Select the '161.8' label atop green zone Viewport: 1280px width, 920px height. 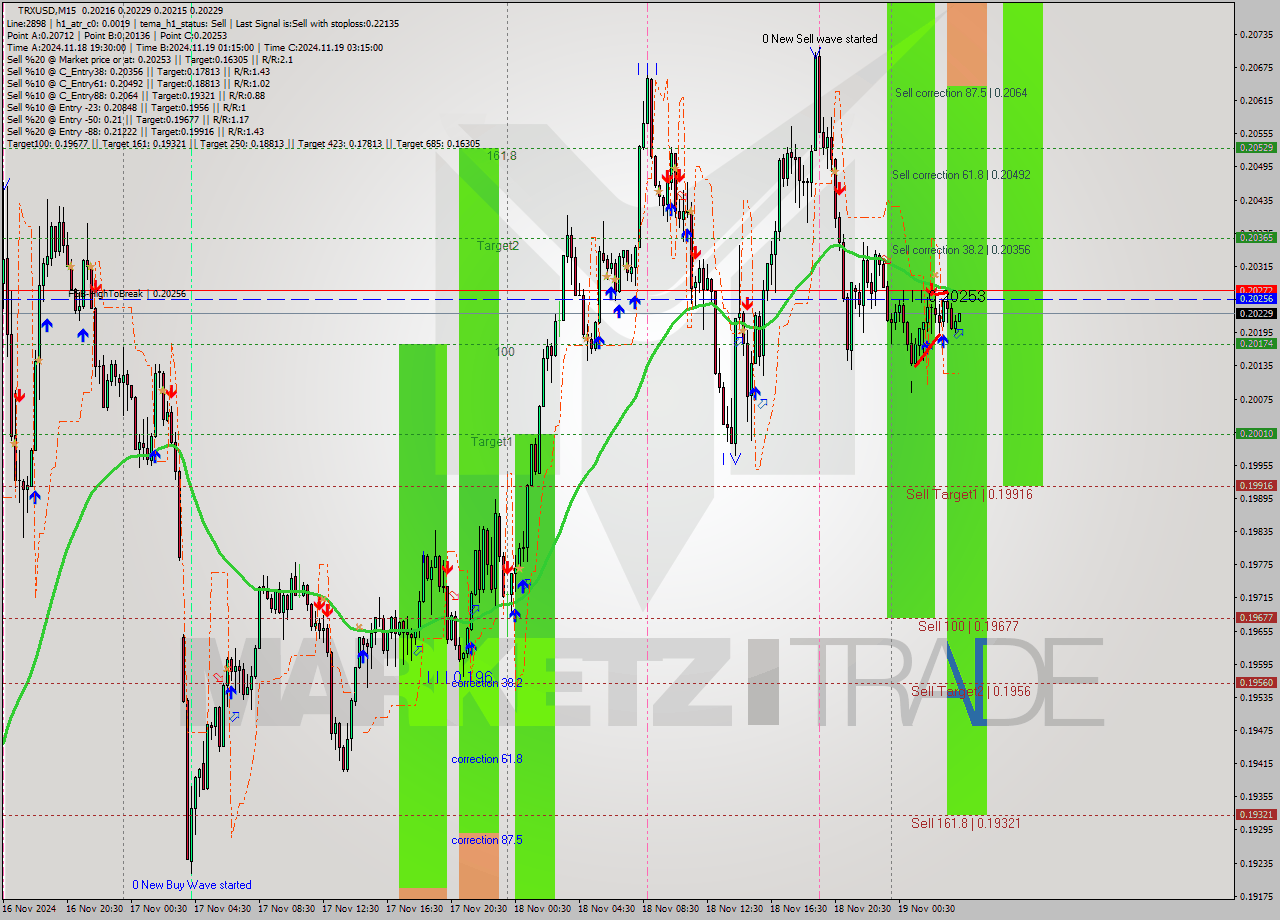502,156
